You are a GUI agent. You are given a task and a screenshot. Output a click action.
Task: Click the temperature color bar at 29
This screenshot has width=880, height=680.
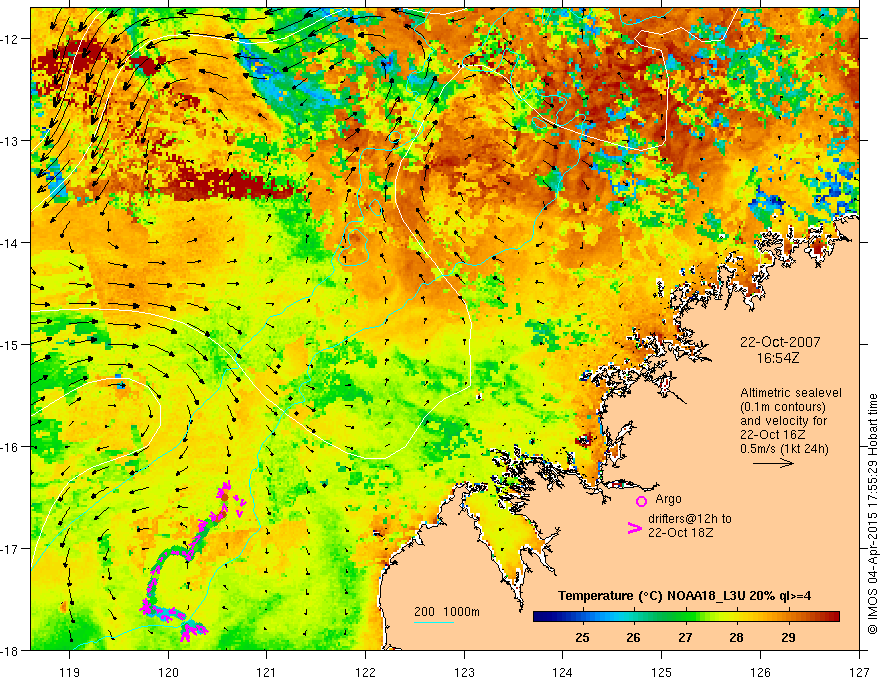click(788, 617)
